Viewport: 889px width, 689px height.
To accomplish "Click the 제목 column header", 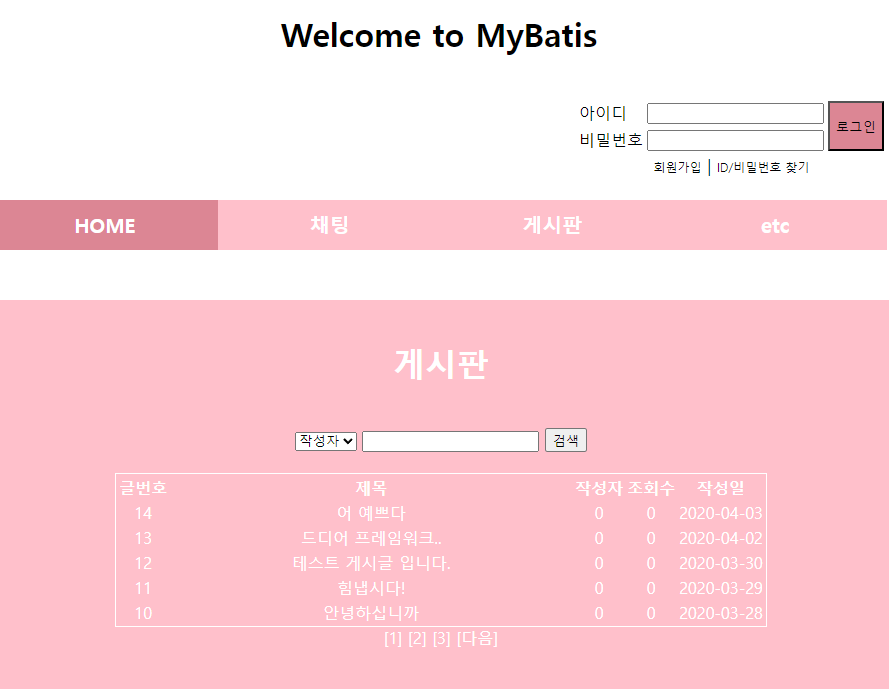I will click(371, 488).
